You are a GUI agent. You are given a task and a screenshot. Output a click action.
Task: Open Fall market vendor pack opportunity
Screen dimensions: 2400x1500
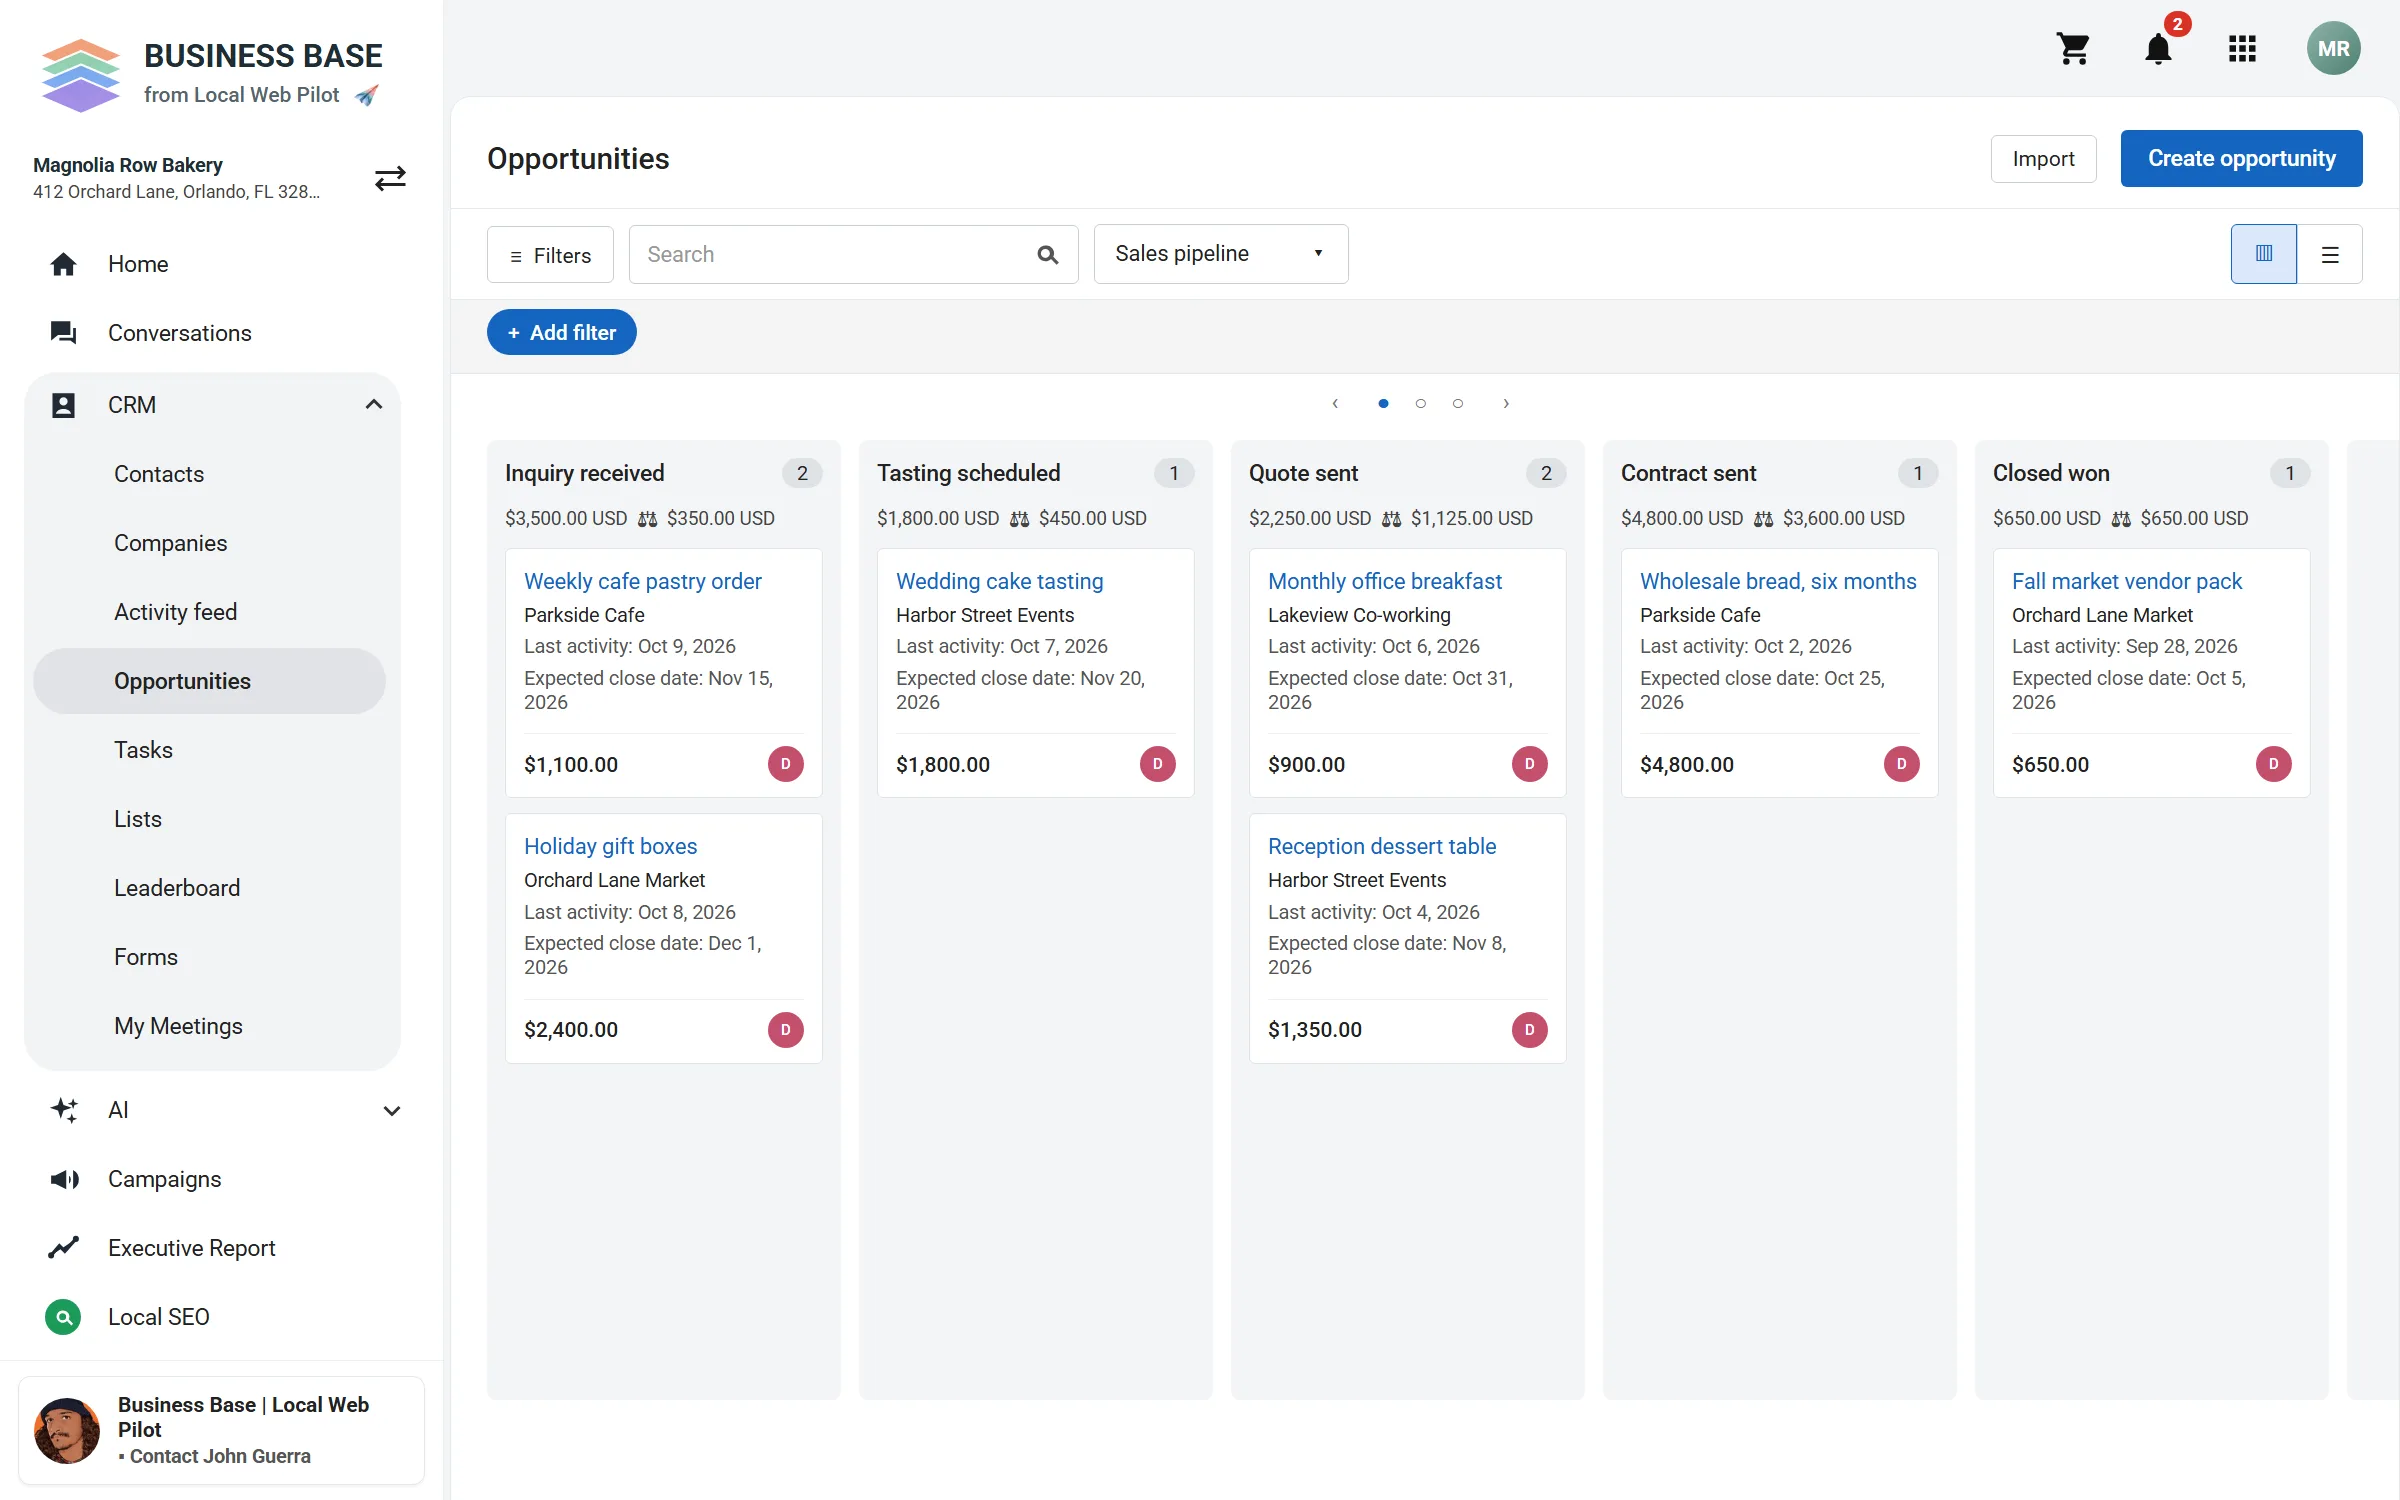2127,581
